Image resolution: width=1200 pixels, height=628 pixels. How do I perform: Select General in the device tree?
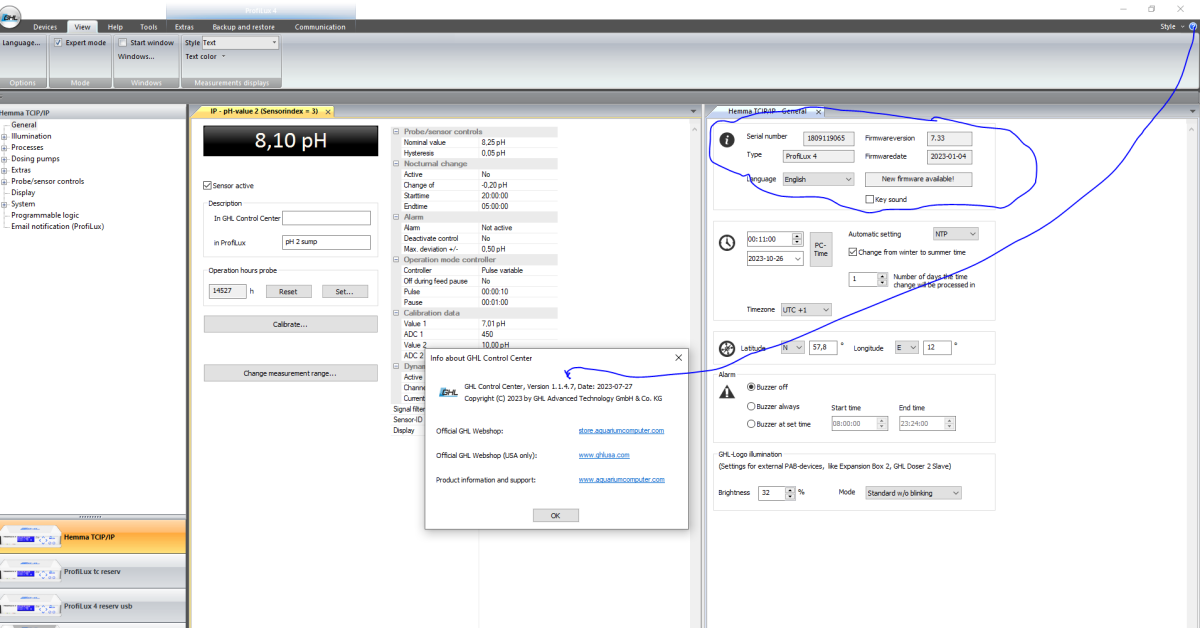pos(24,125)
